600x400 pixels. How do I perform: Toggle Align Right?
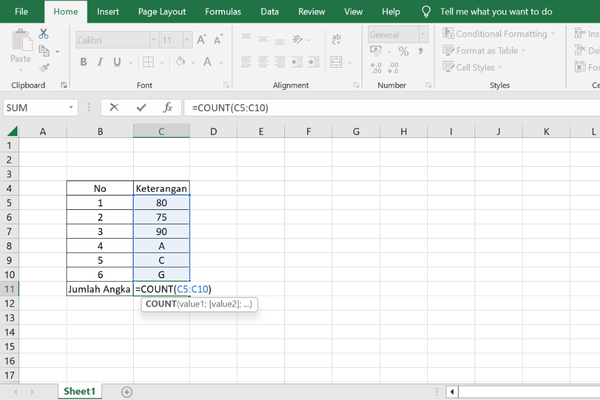[280, 62]
